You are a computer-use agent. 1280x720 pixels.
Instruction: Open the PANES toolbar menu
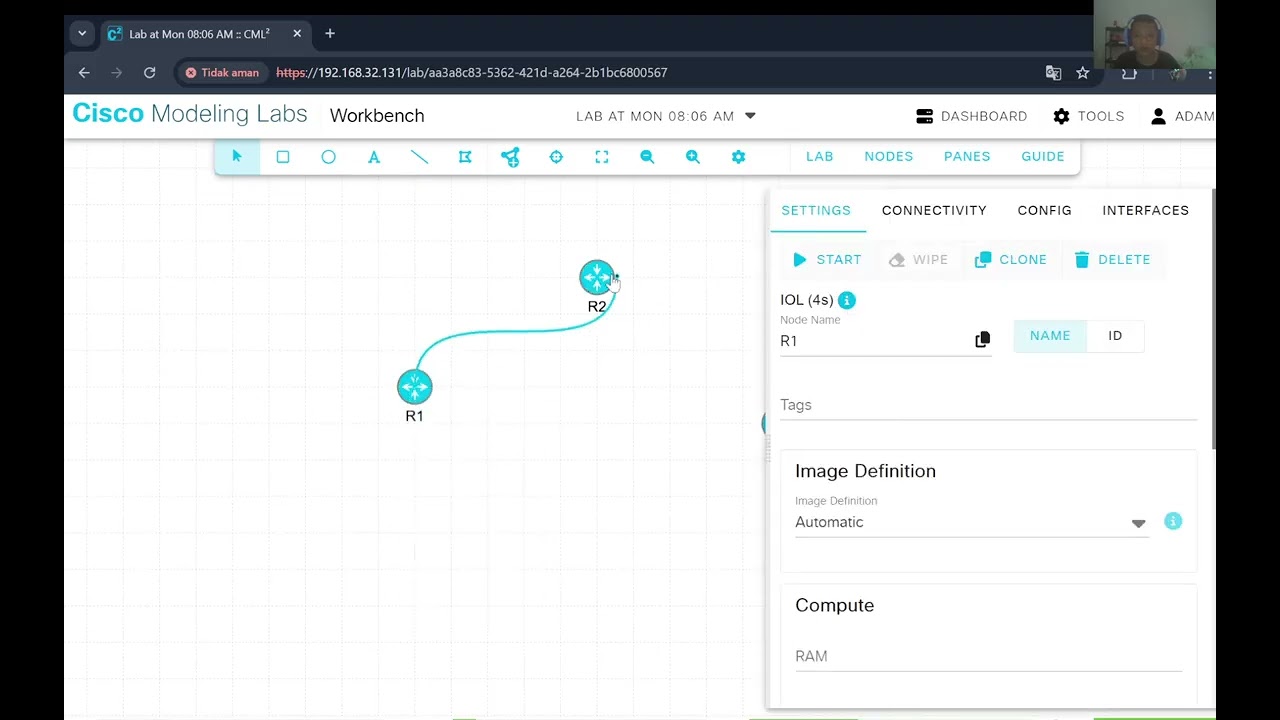967,156
